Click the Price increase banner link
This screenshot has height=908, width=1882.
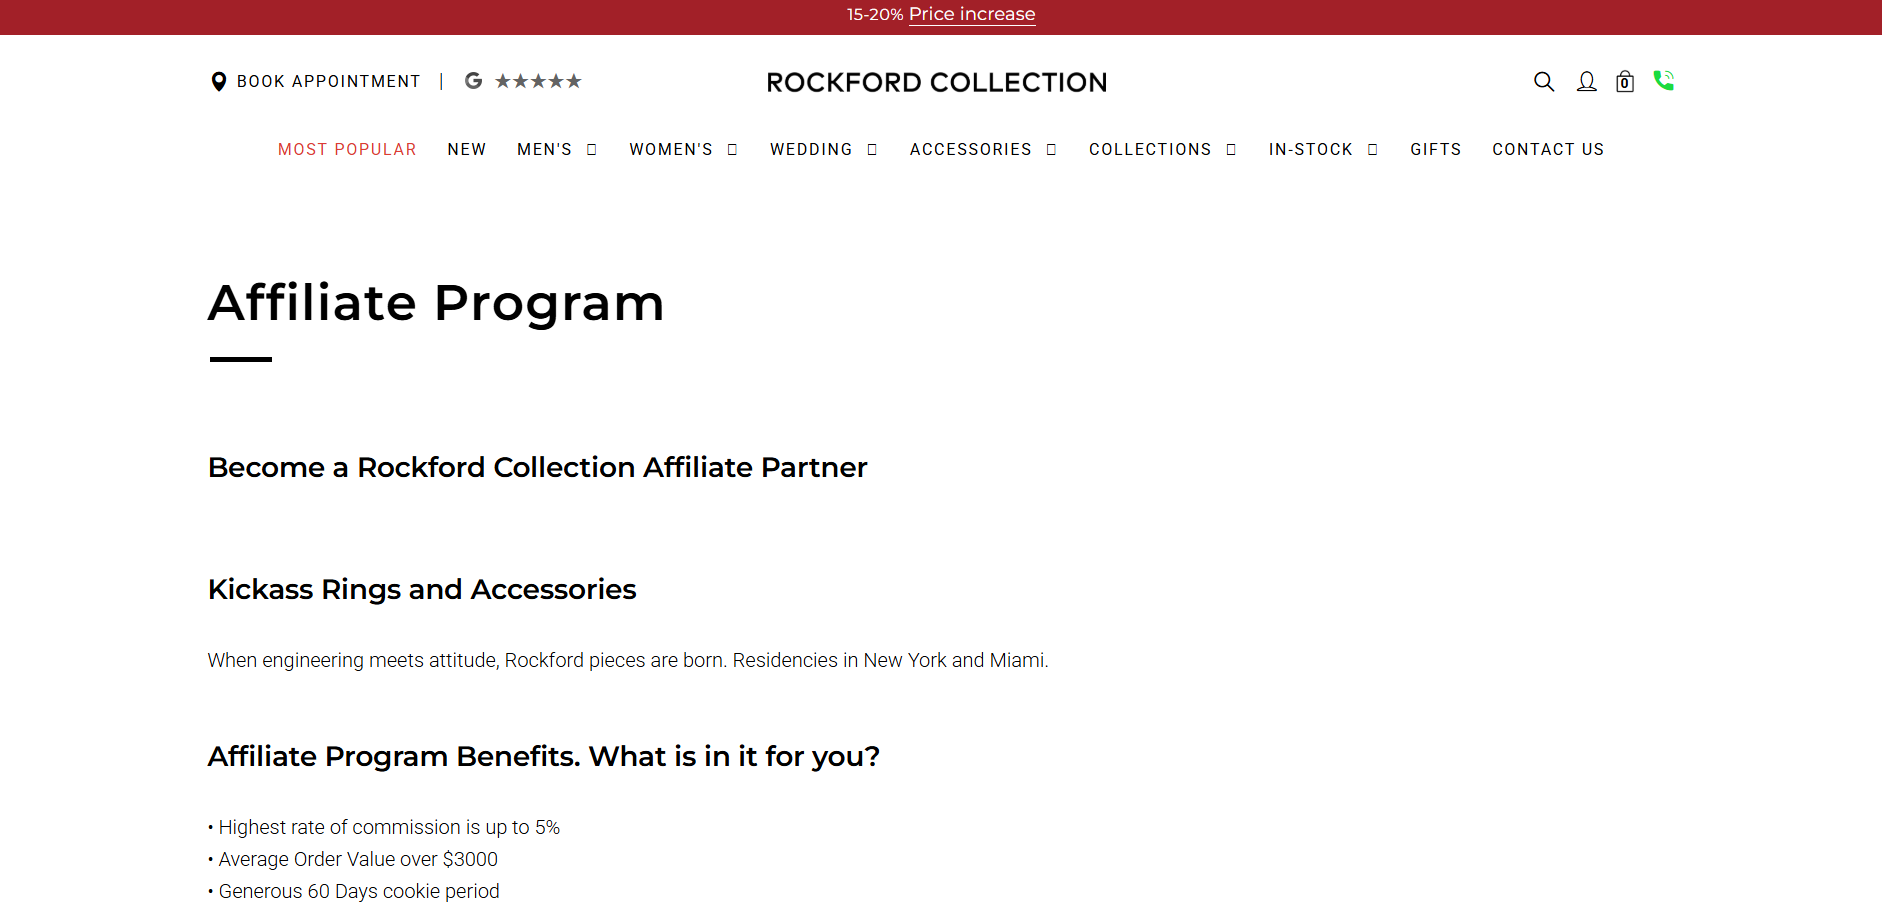[971, 14]
